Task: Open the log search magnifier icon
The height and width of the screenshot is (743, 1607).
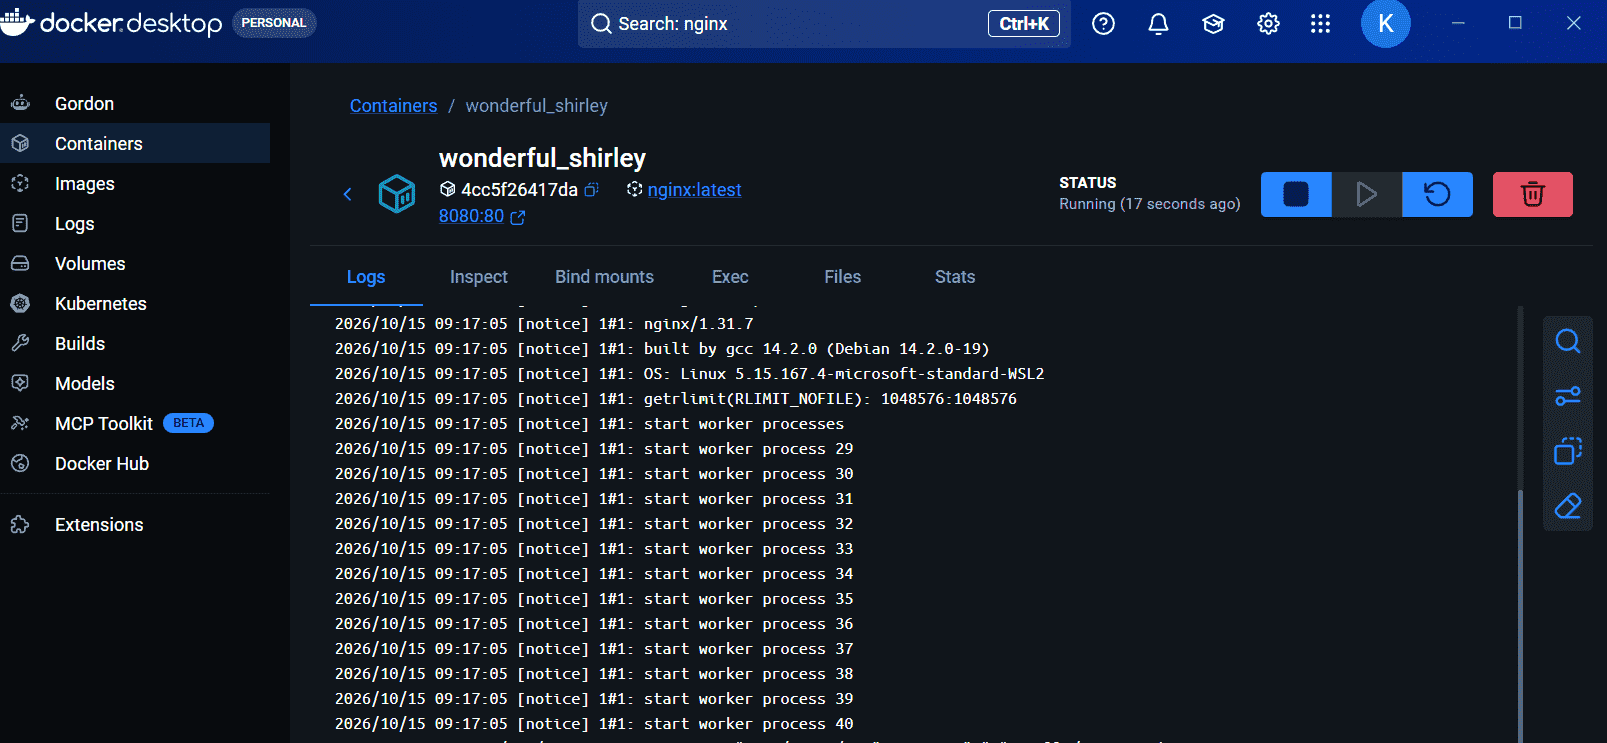Action: (x=1568, y=342)
